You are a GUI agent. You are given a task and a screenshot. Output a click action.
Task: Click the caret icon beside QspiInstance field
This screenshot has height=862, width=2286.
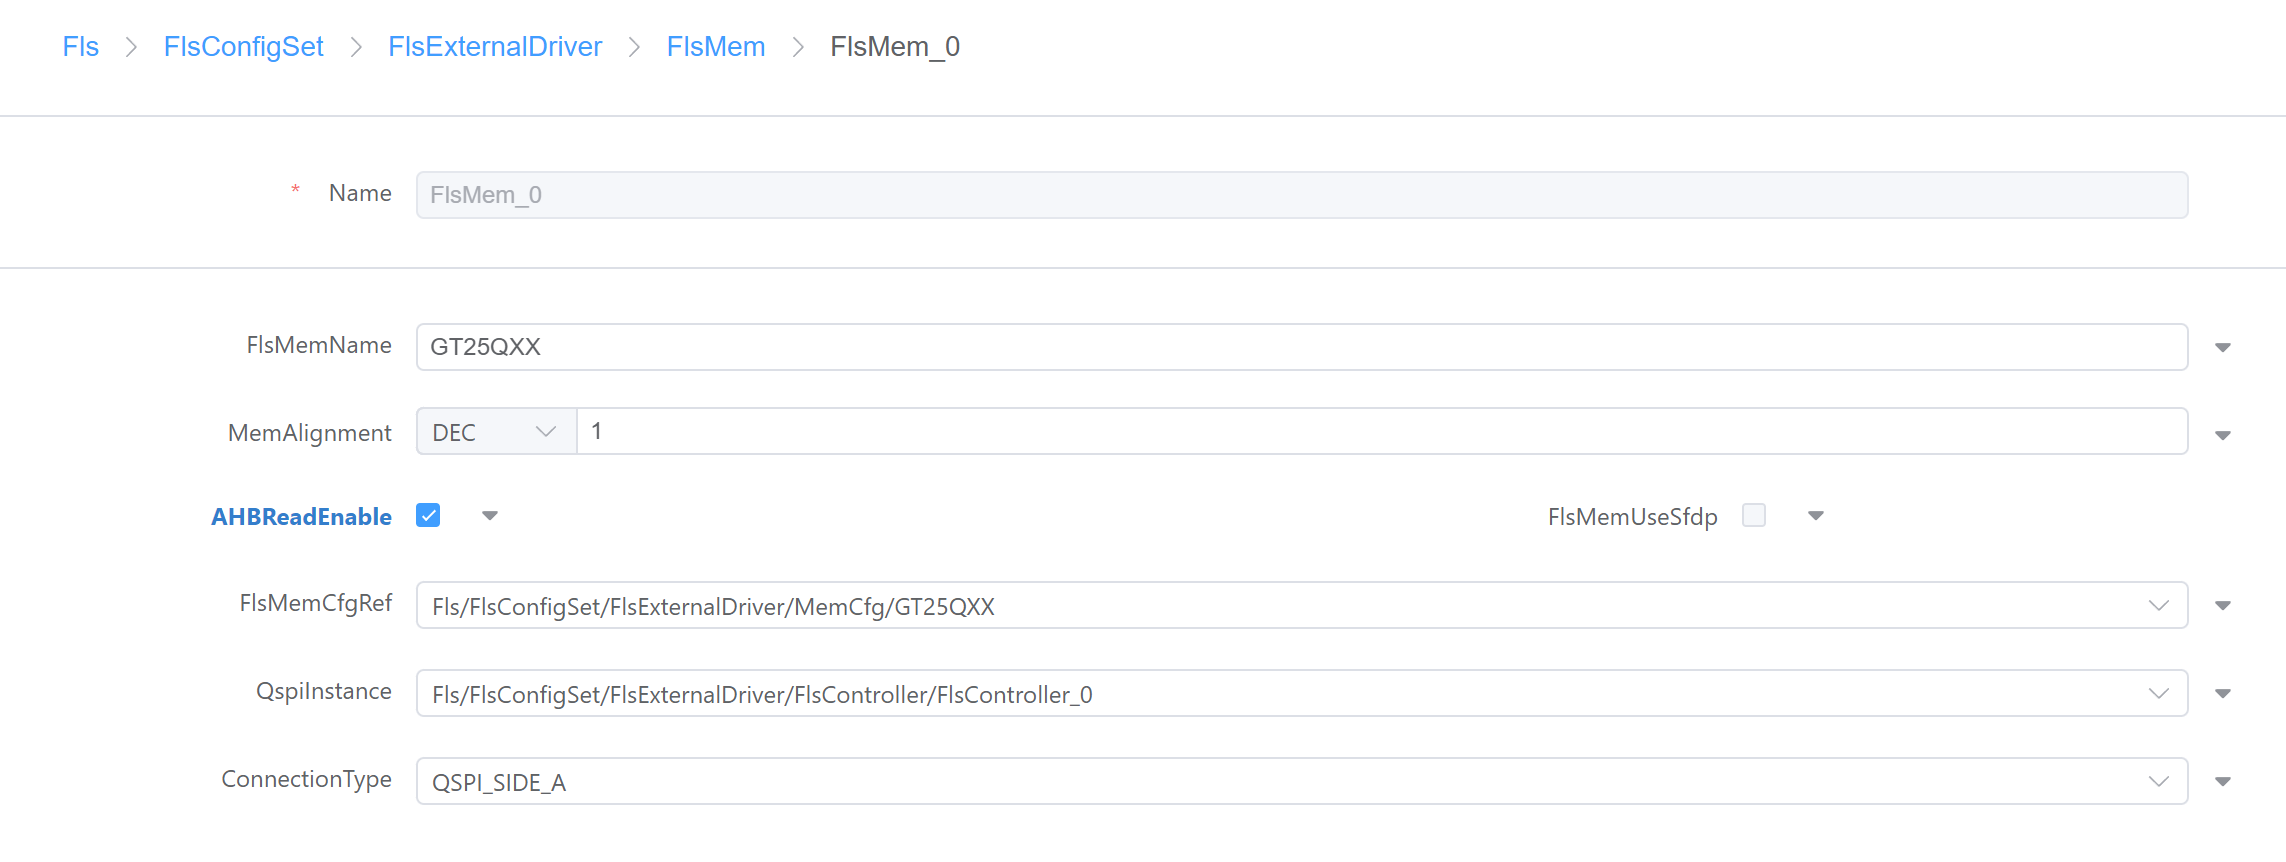click(x=2222, y=694)
